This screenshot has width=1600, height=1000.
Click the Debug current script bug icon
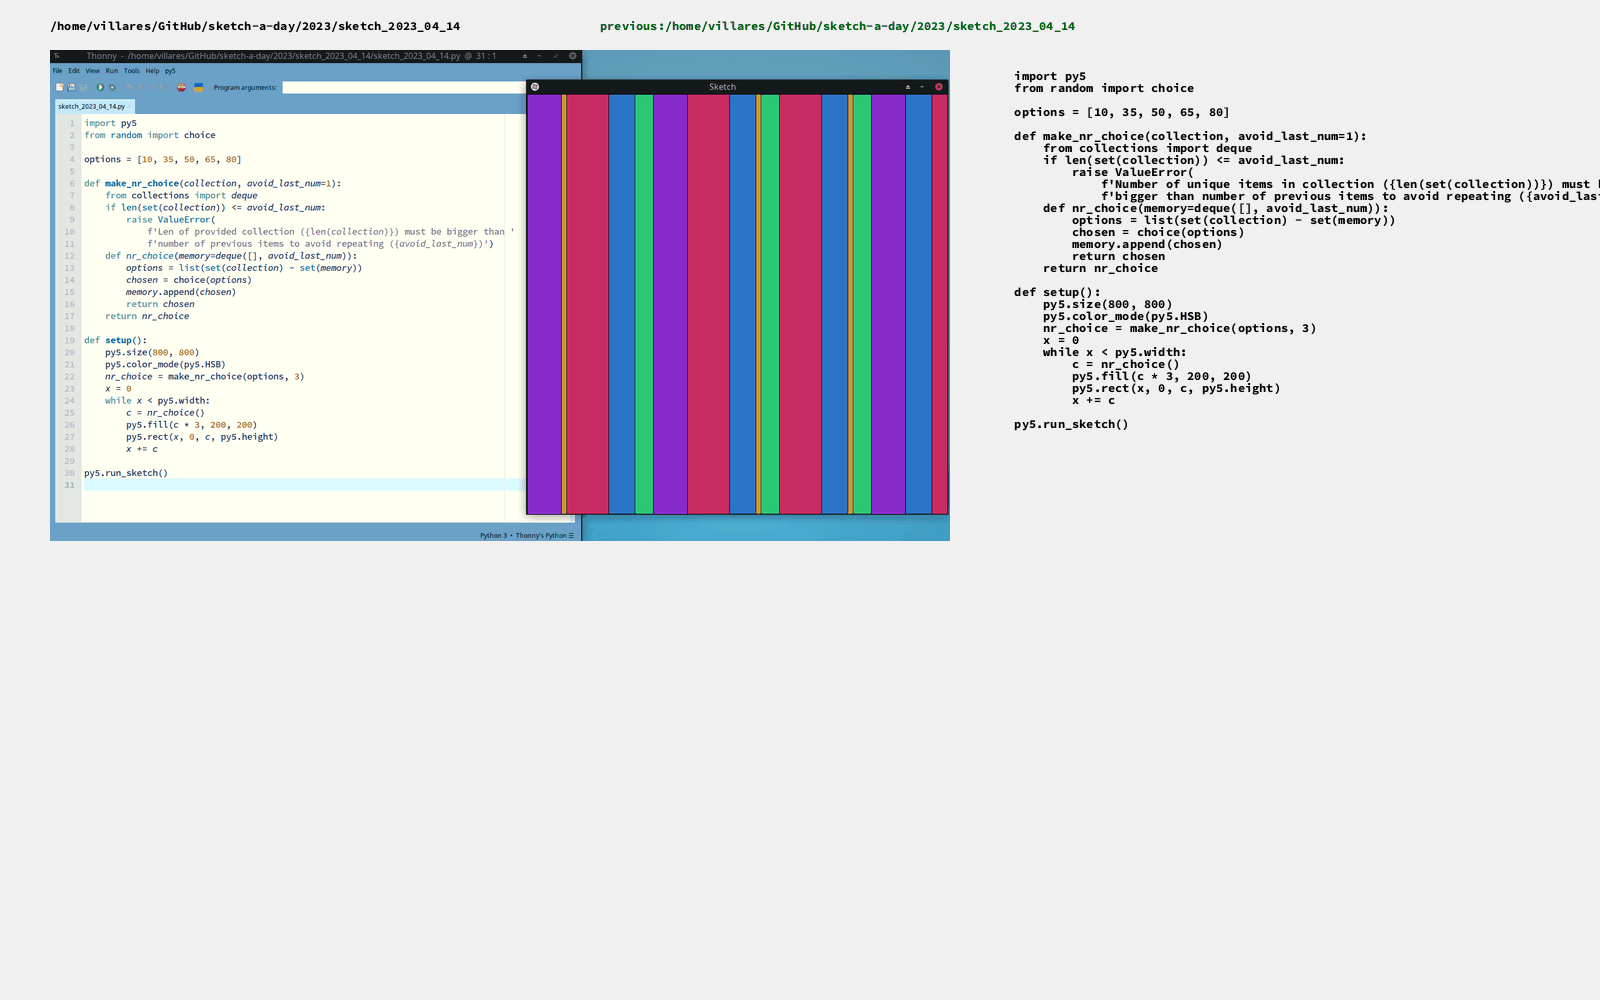(x=112, y=87)
